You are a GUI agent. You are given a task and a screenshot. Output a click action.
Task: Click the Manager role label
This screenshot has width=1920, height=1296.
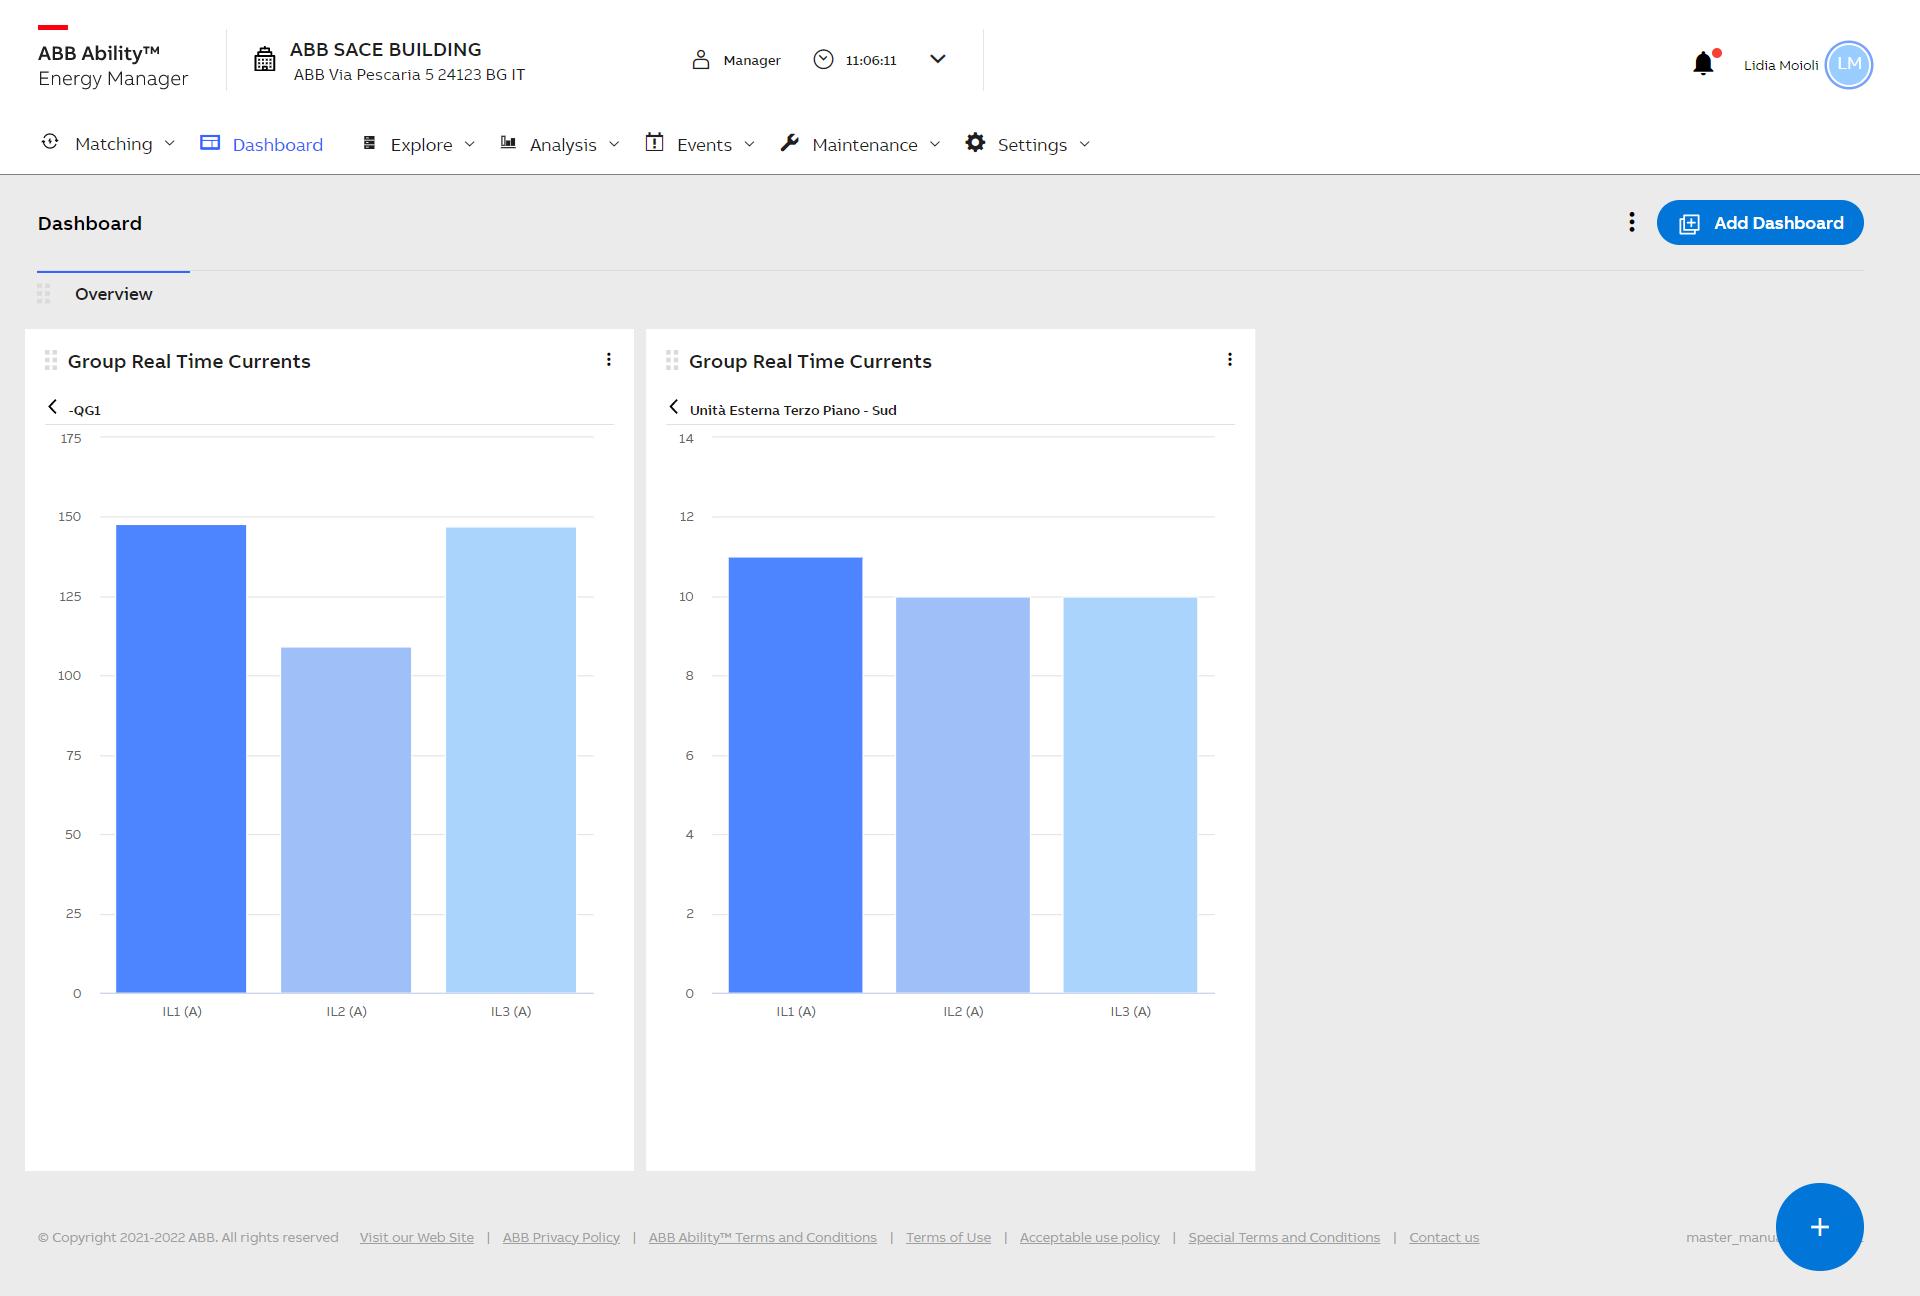752,60
